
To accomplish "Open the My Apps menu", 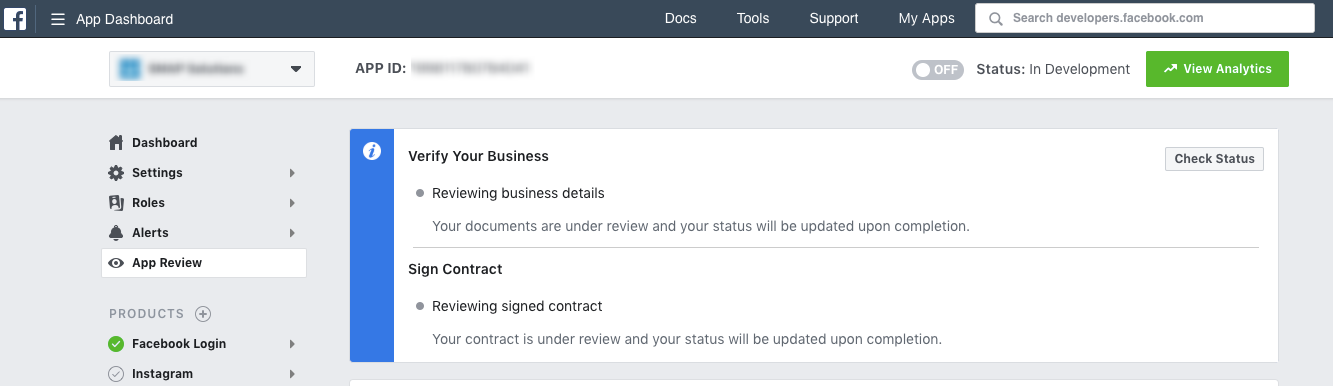I will pos(927,18).
